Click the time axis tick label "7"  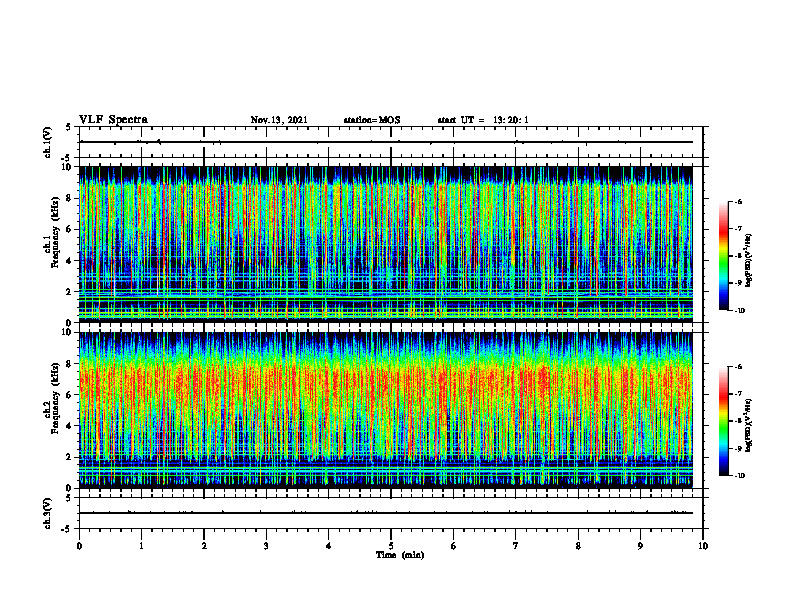tap(516, 546)
